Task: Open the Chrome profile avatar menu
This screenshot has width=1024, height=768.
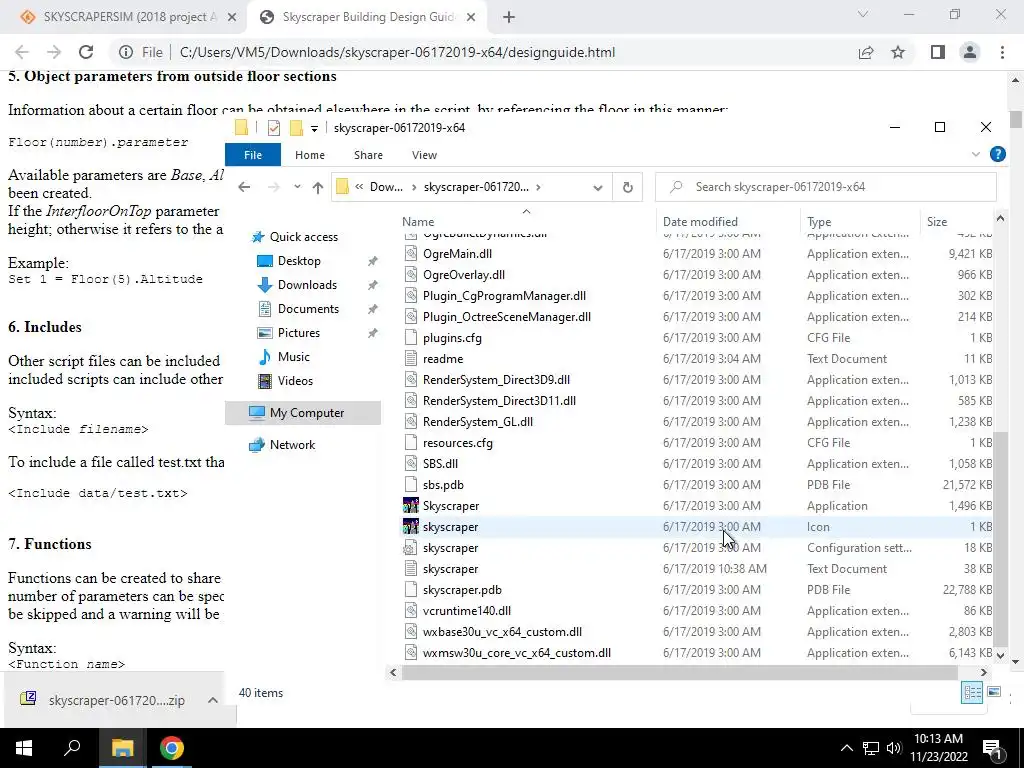Action: (x=970, y=52)
